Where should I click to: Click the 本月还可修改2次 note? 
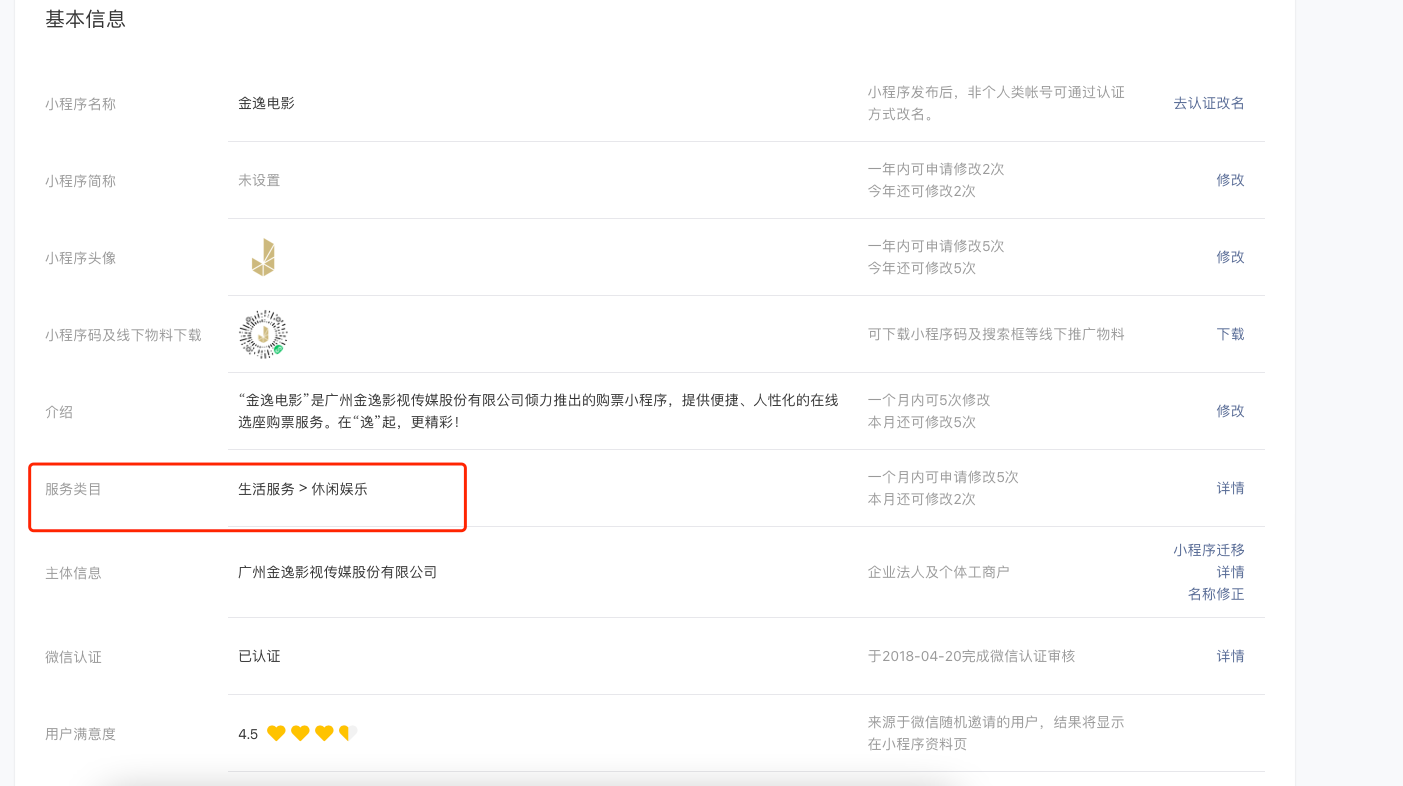(x=922, y=499)
